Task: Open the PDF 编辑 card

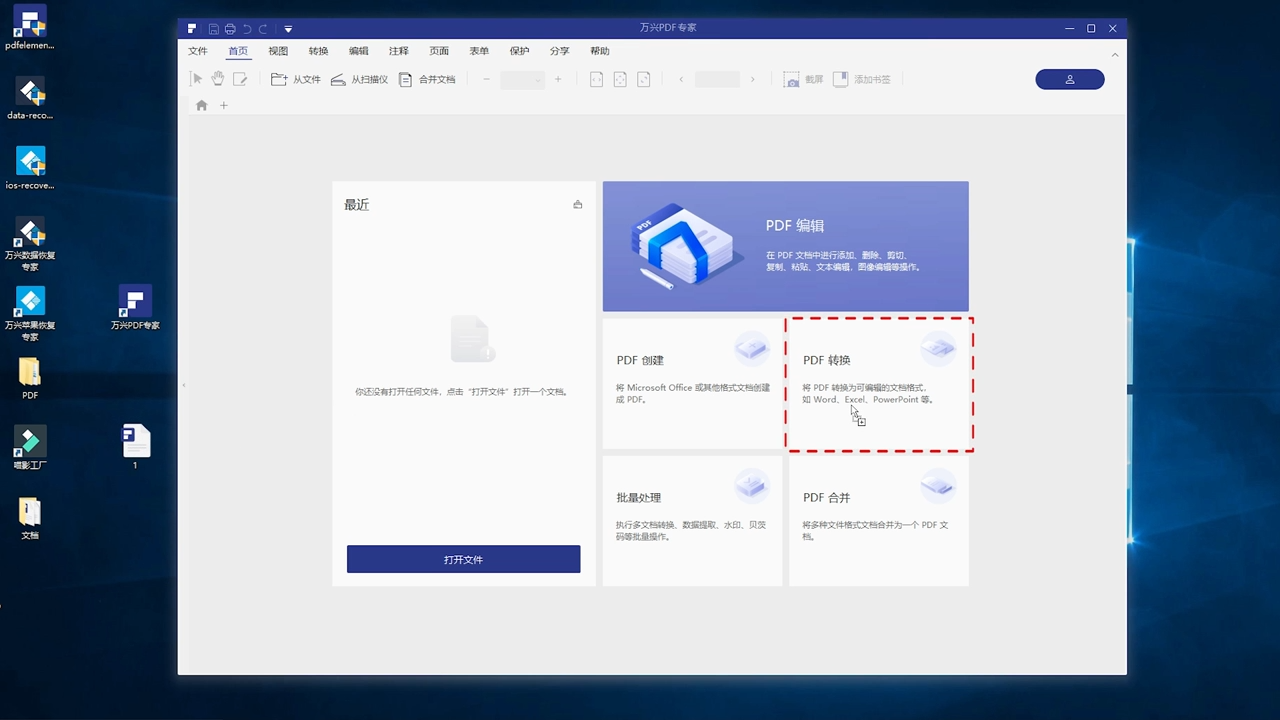Action: 786,246
